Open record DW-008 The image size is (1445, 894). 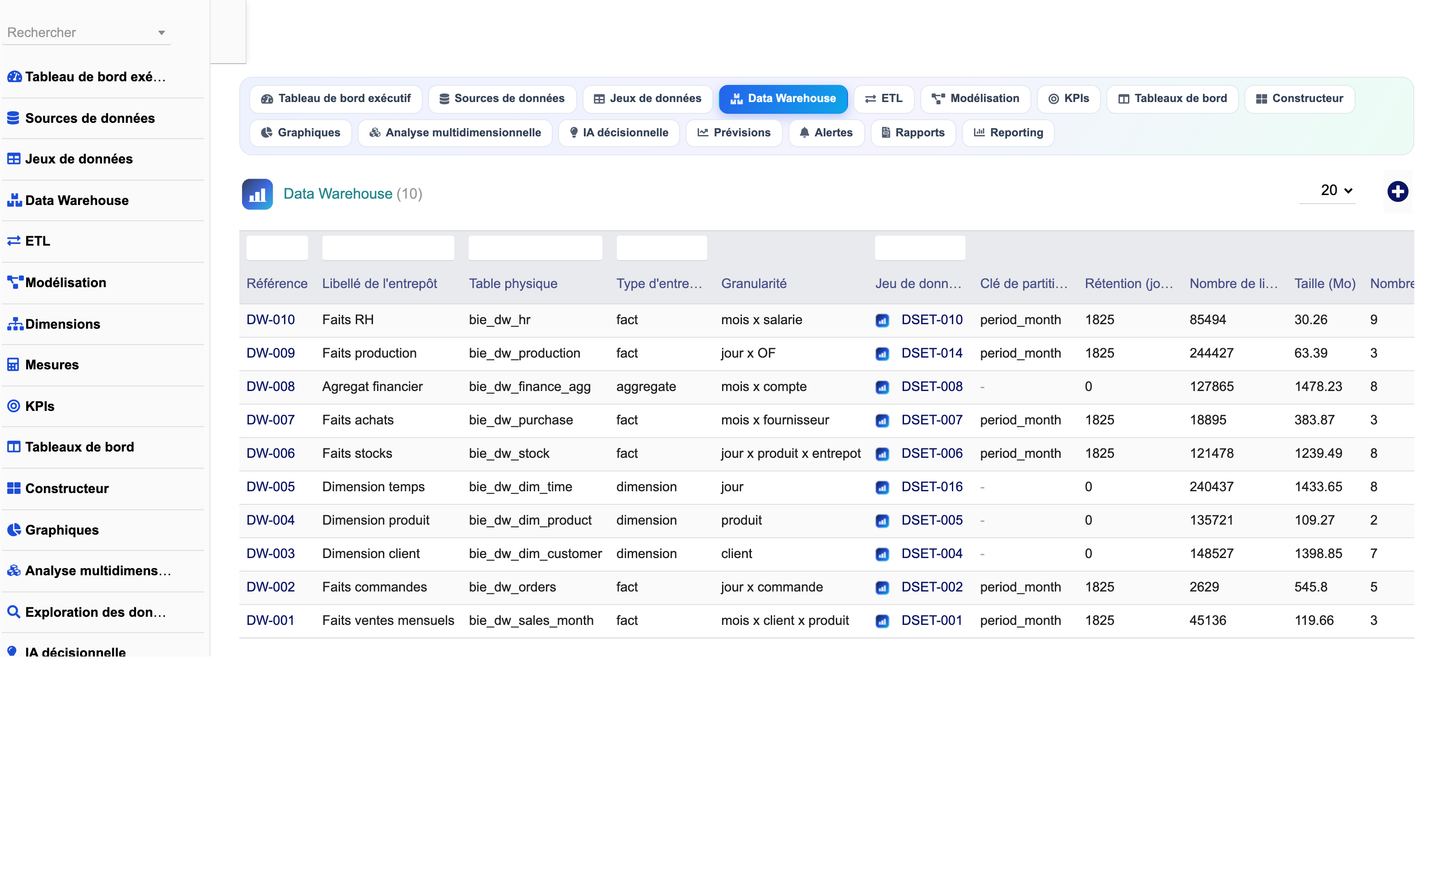[x=271, y=387]
